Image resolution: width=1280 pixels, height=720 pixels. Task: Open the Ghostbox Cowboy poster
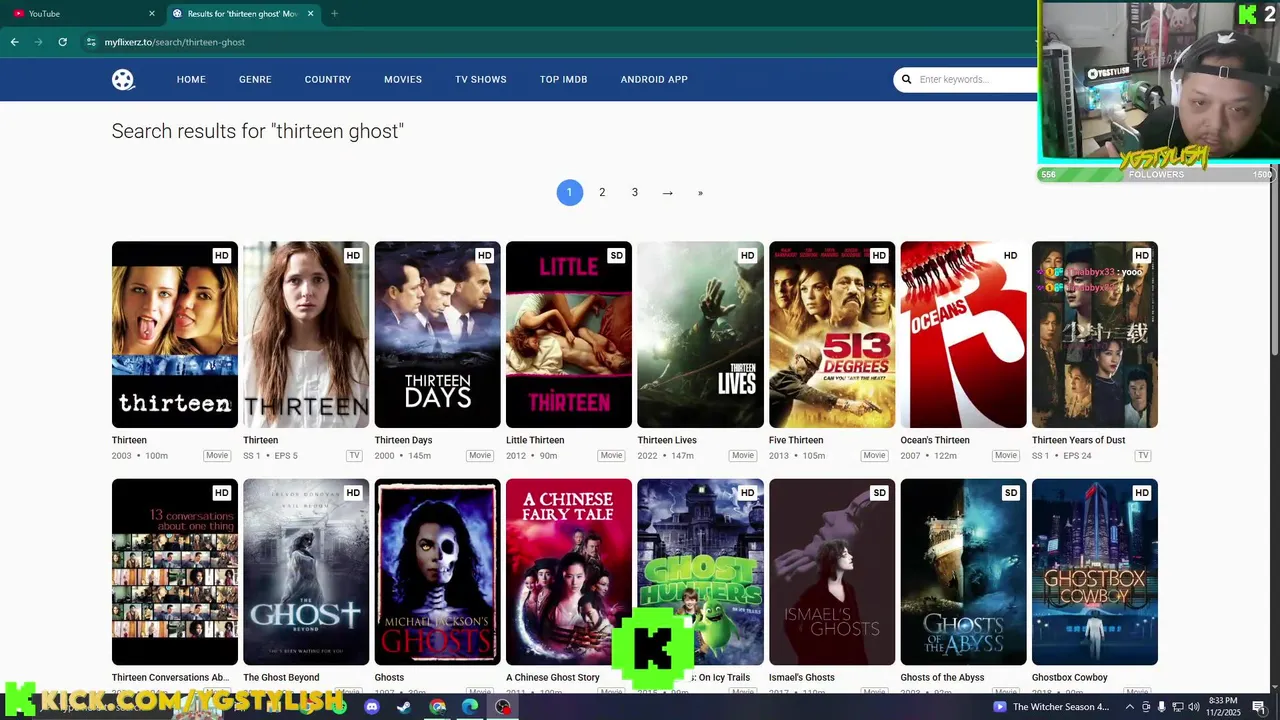coord(1095,572)
